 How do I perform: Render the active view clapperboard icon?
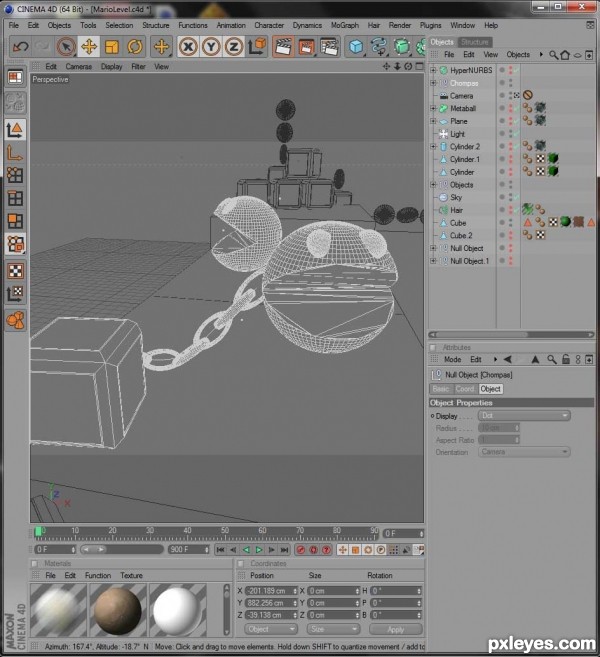[x=283, y=47]
